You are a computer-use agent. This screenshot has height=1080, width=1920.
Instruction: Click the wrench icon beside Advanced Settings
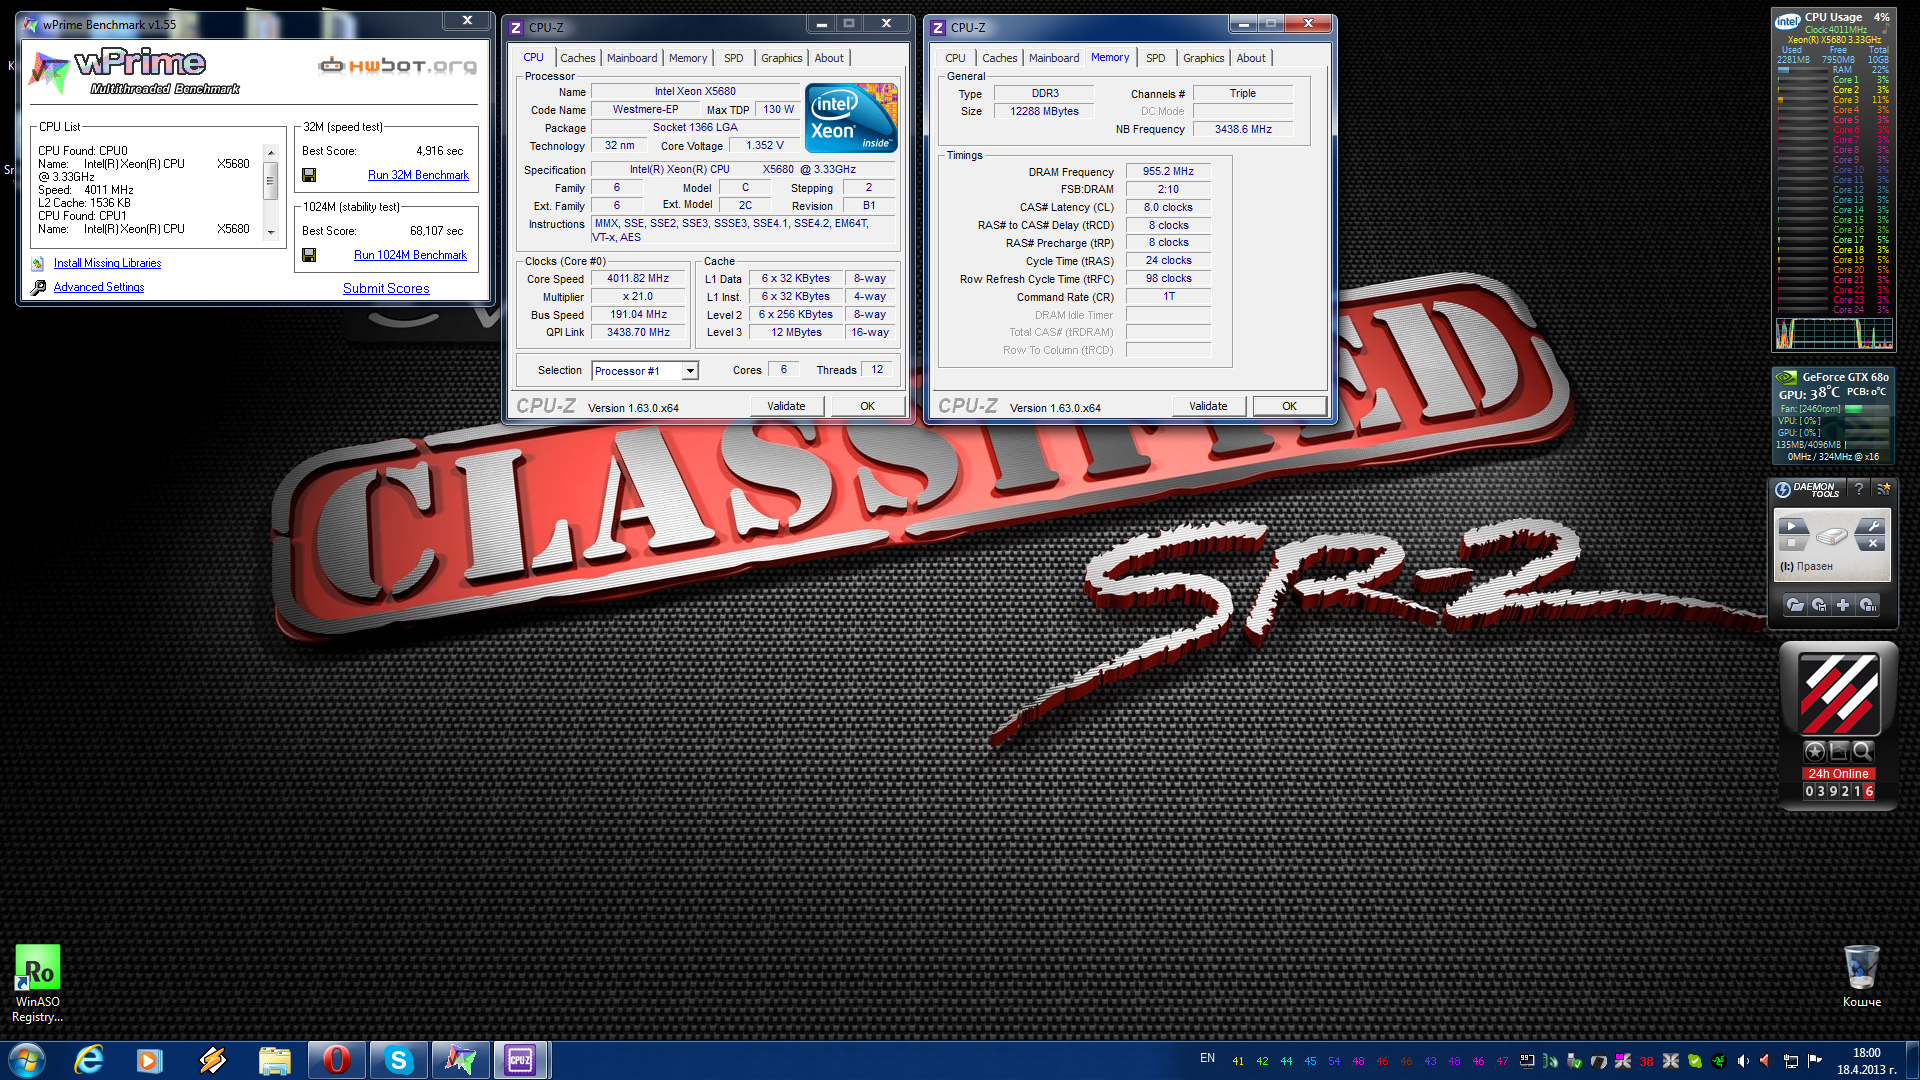click(x=38, y=287)
